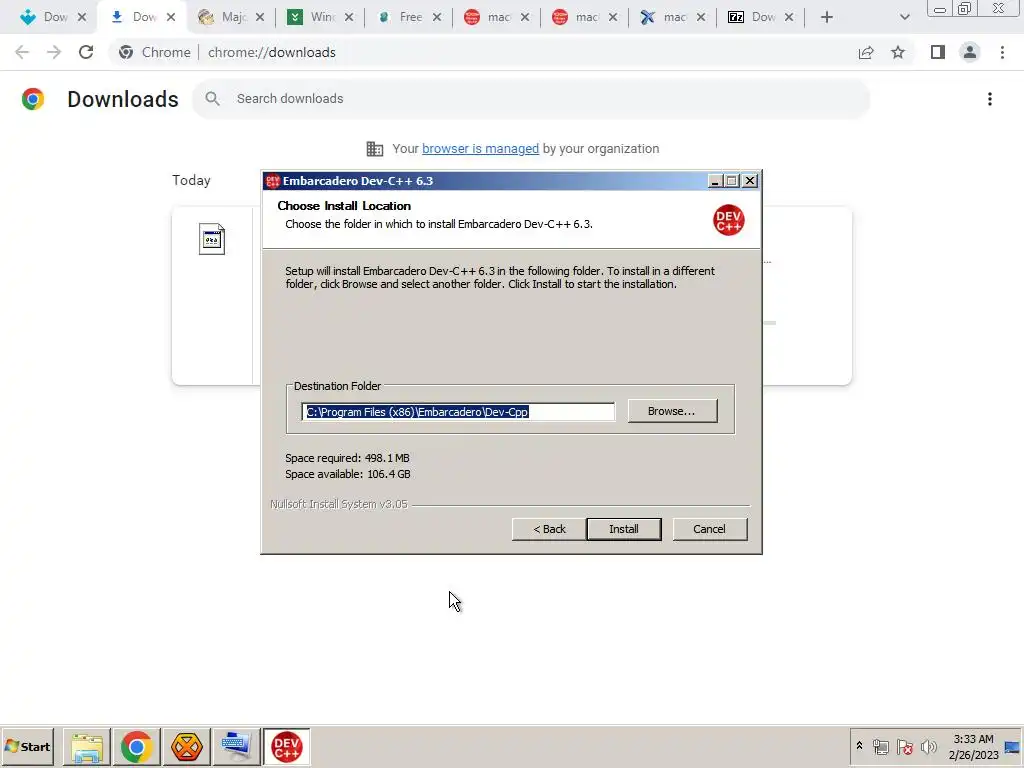This screenshot has height=768, width=1024.
Task: Open the Chrome three-dot menu
Action: click(1002, 52)
